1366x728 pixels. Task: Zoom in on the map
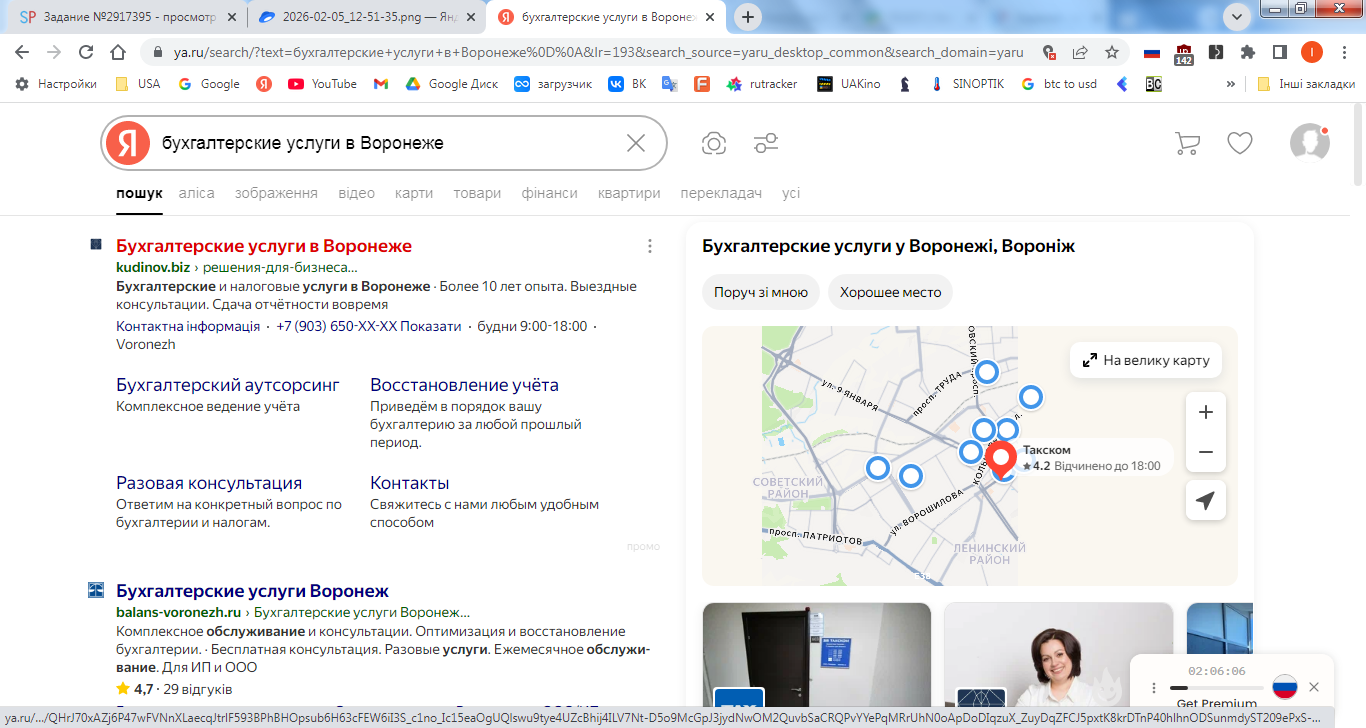click(1206, 412)
